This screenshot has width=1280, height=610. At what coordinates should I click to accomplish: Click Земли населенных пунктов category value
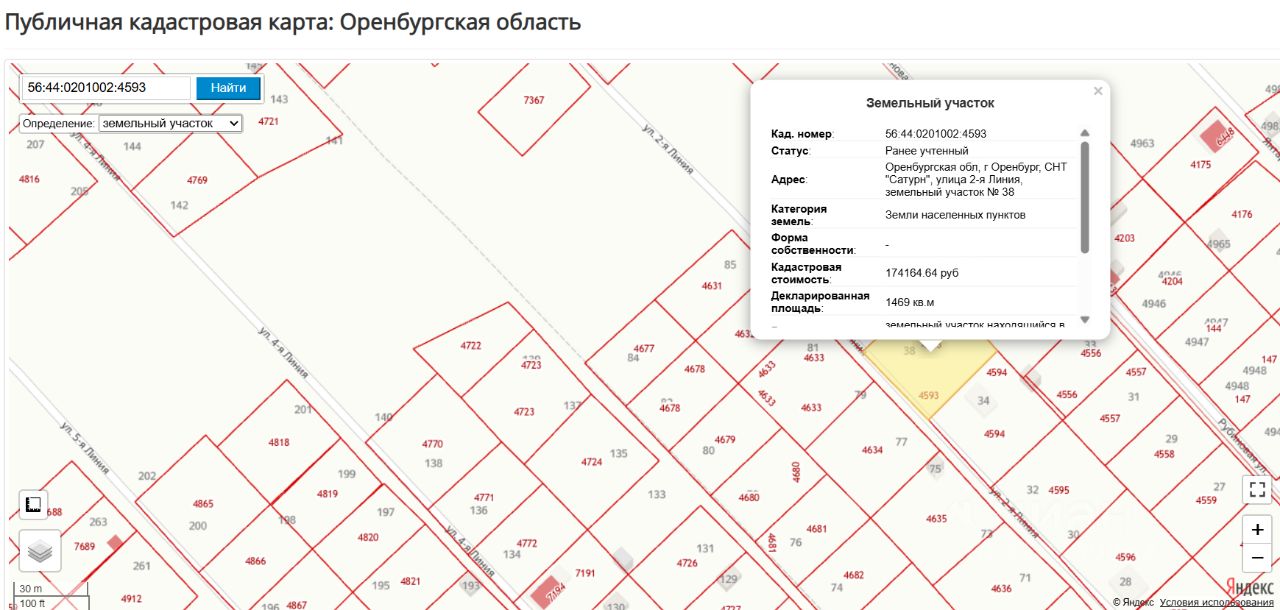955,215
